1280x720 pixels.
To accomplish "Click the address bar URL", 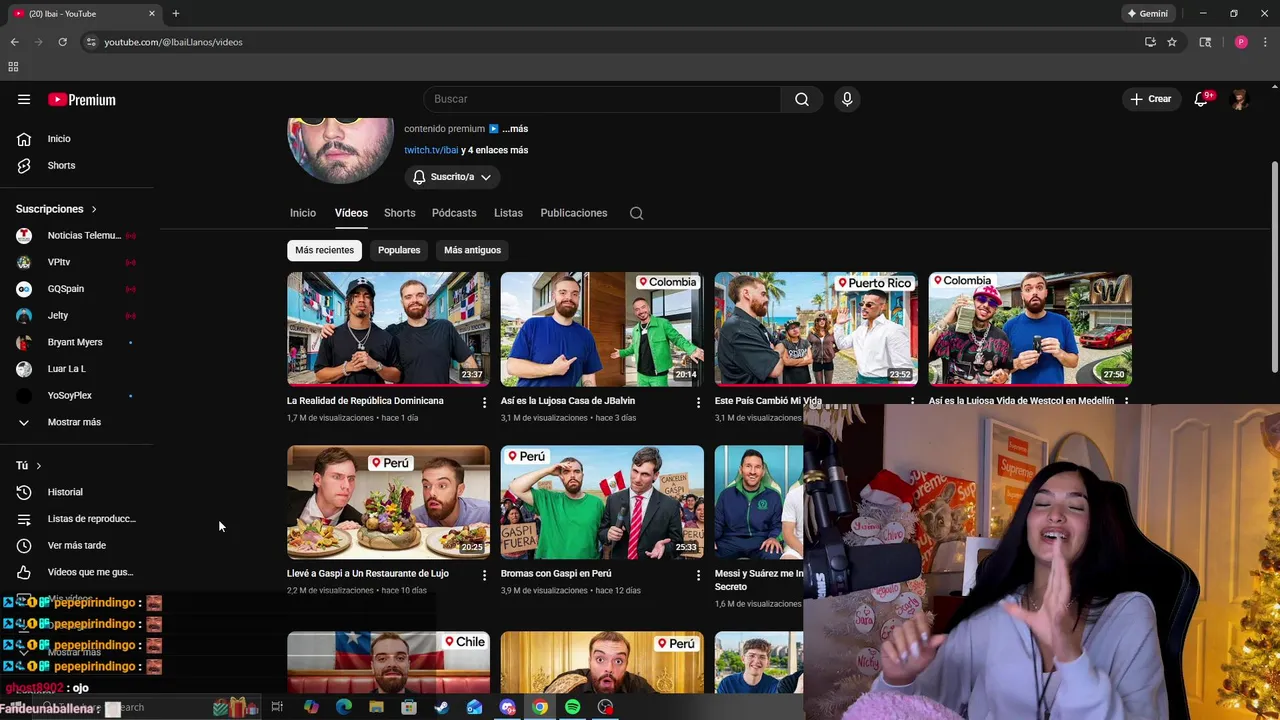I will coord(174,42).
